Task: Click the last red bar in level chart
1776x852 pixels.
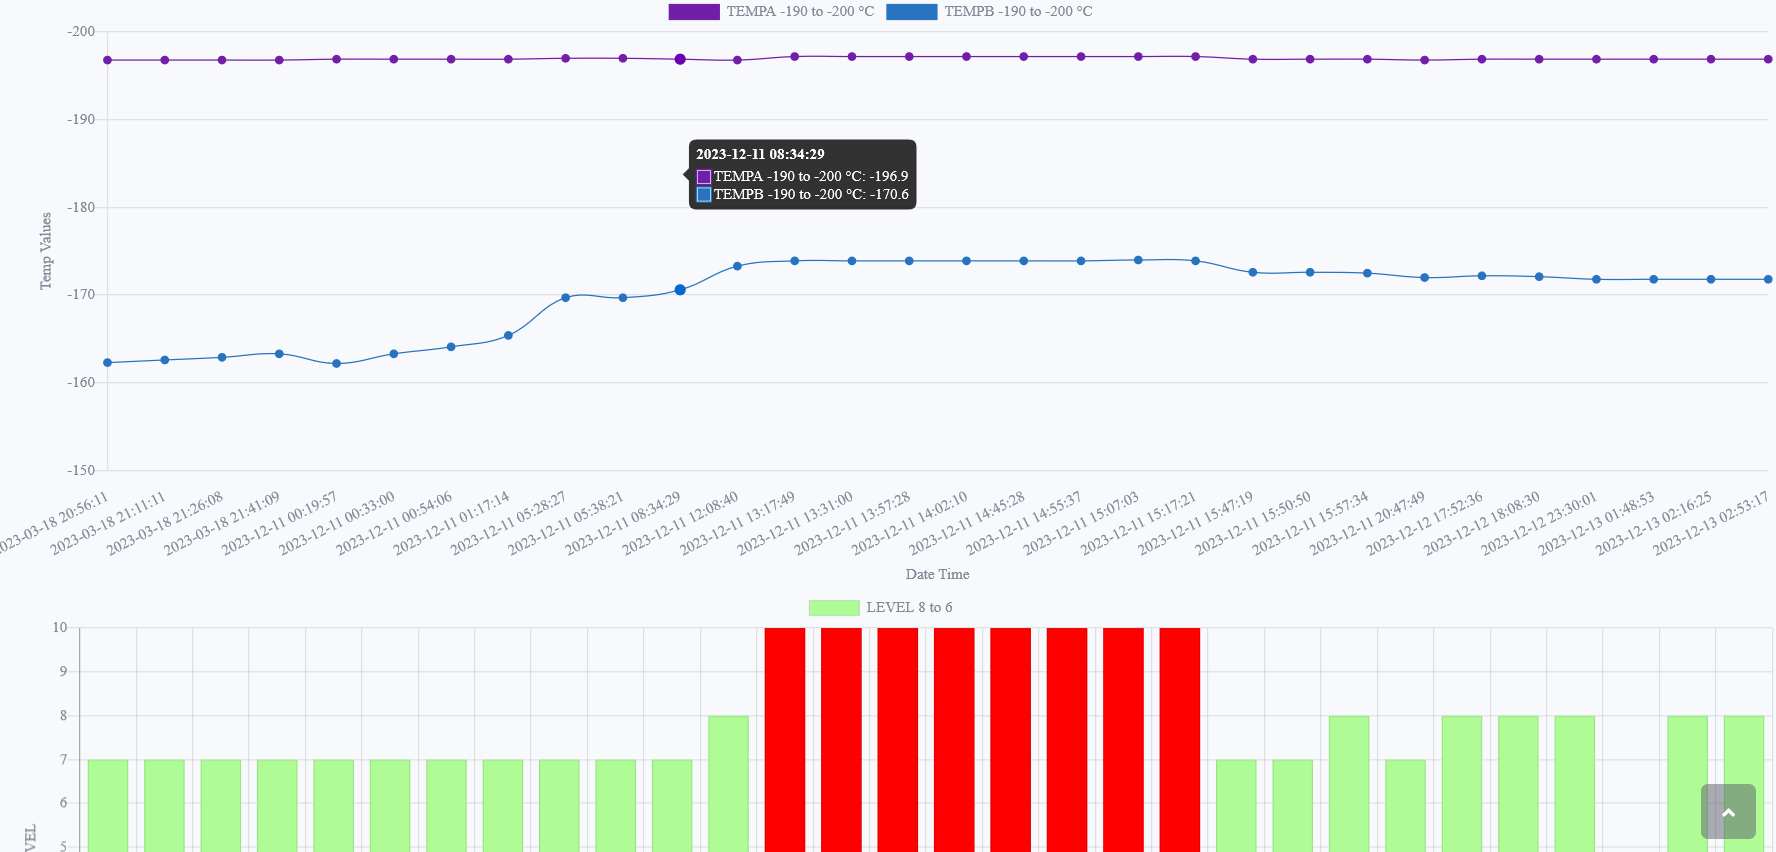Action: point(1180,740)
